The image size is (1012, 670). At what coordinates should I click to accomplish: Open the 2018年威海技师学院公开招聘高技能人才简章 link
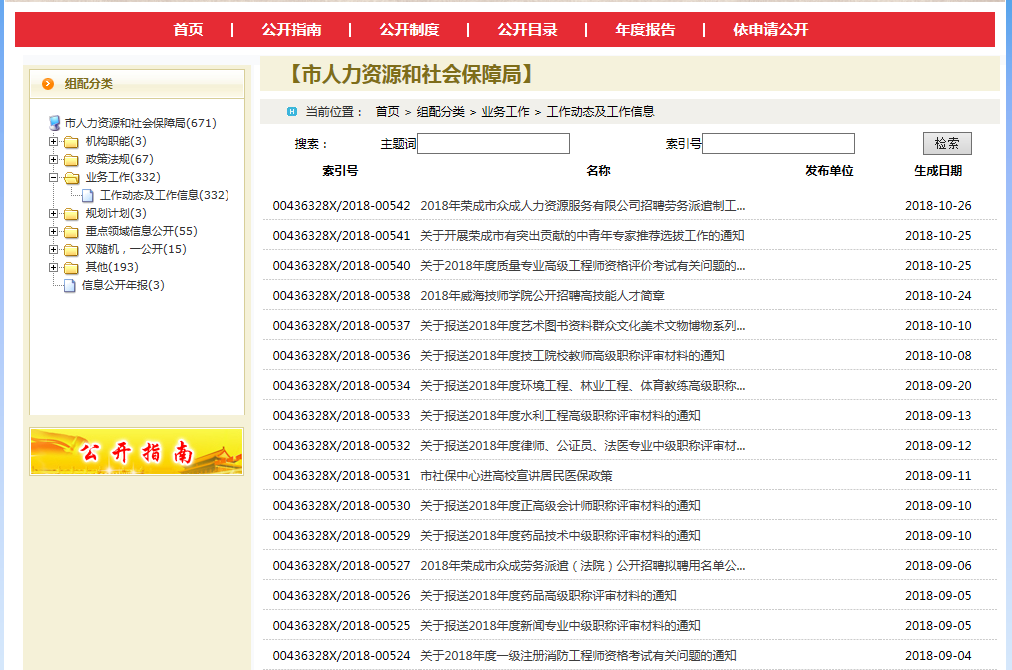[542, 295]
